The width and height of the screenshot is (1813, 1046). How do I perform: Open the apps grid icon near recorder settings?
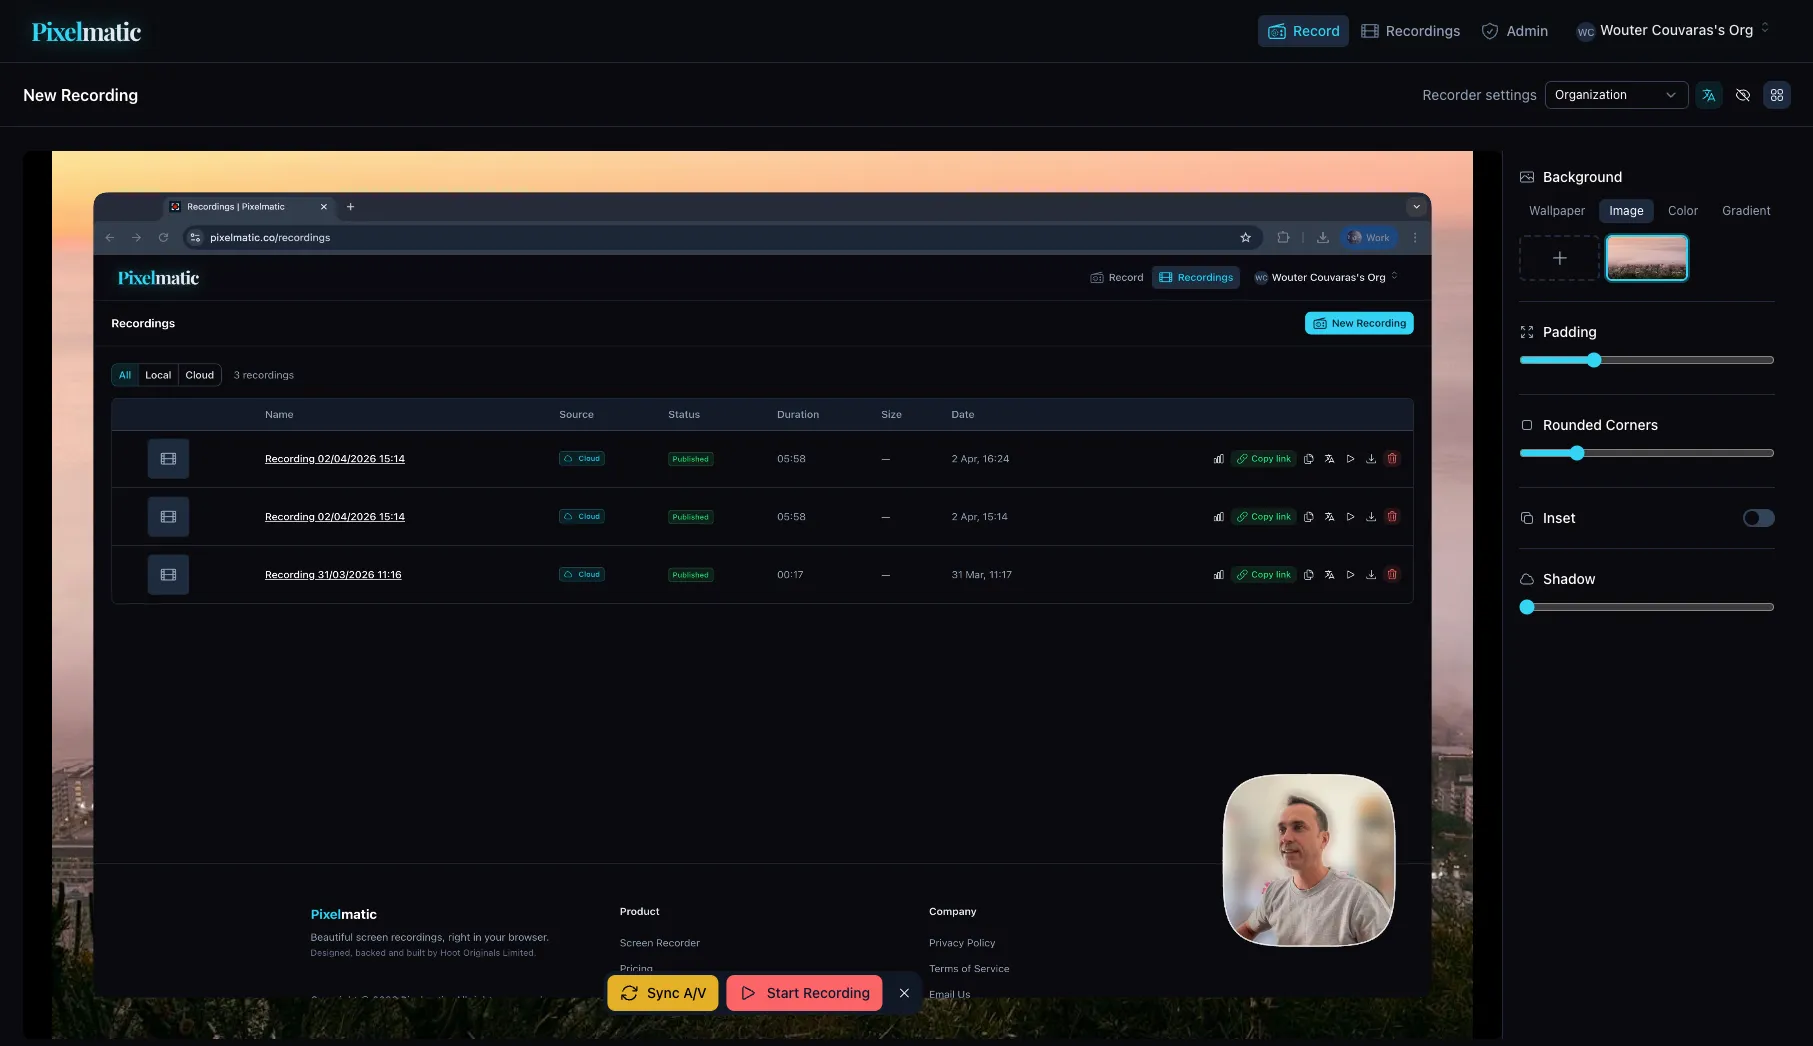(x=1778, y=95)
